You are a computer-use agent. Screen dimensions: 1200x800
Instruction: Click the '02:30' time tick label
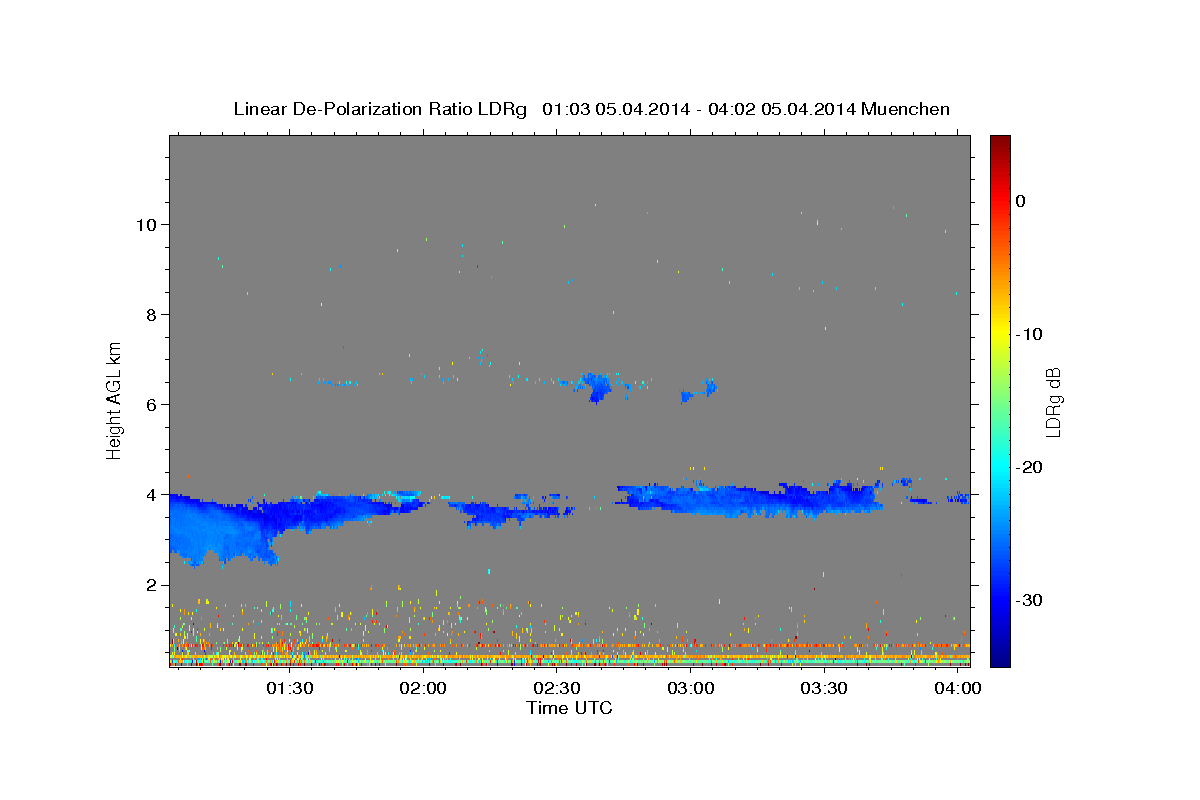[557, 689]
